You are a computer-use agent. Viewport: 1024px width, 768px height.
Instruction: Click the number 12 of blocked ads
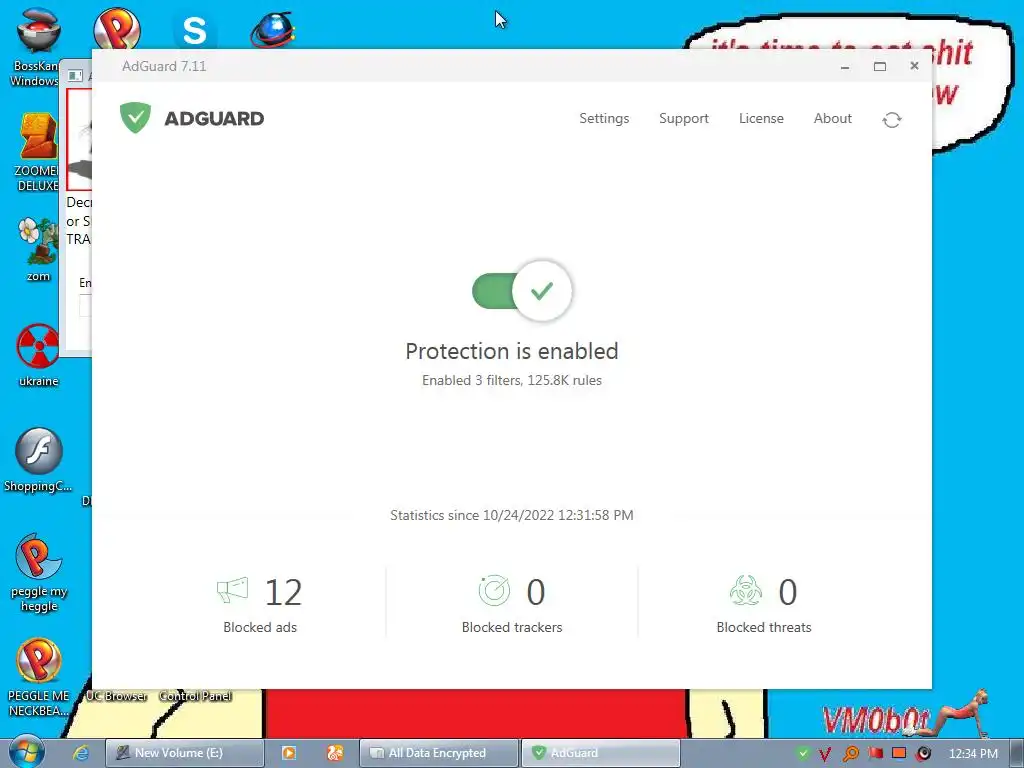point(283,592)
